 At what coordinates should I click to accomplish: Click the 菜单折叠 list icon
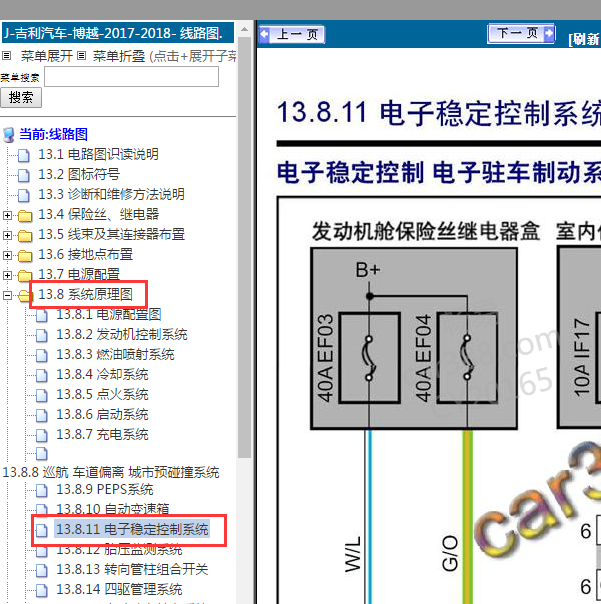(81, 56)
